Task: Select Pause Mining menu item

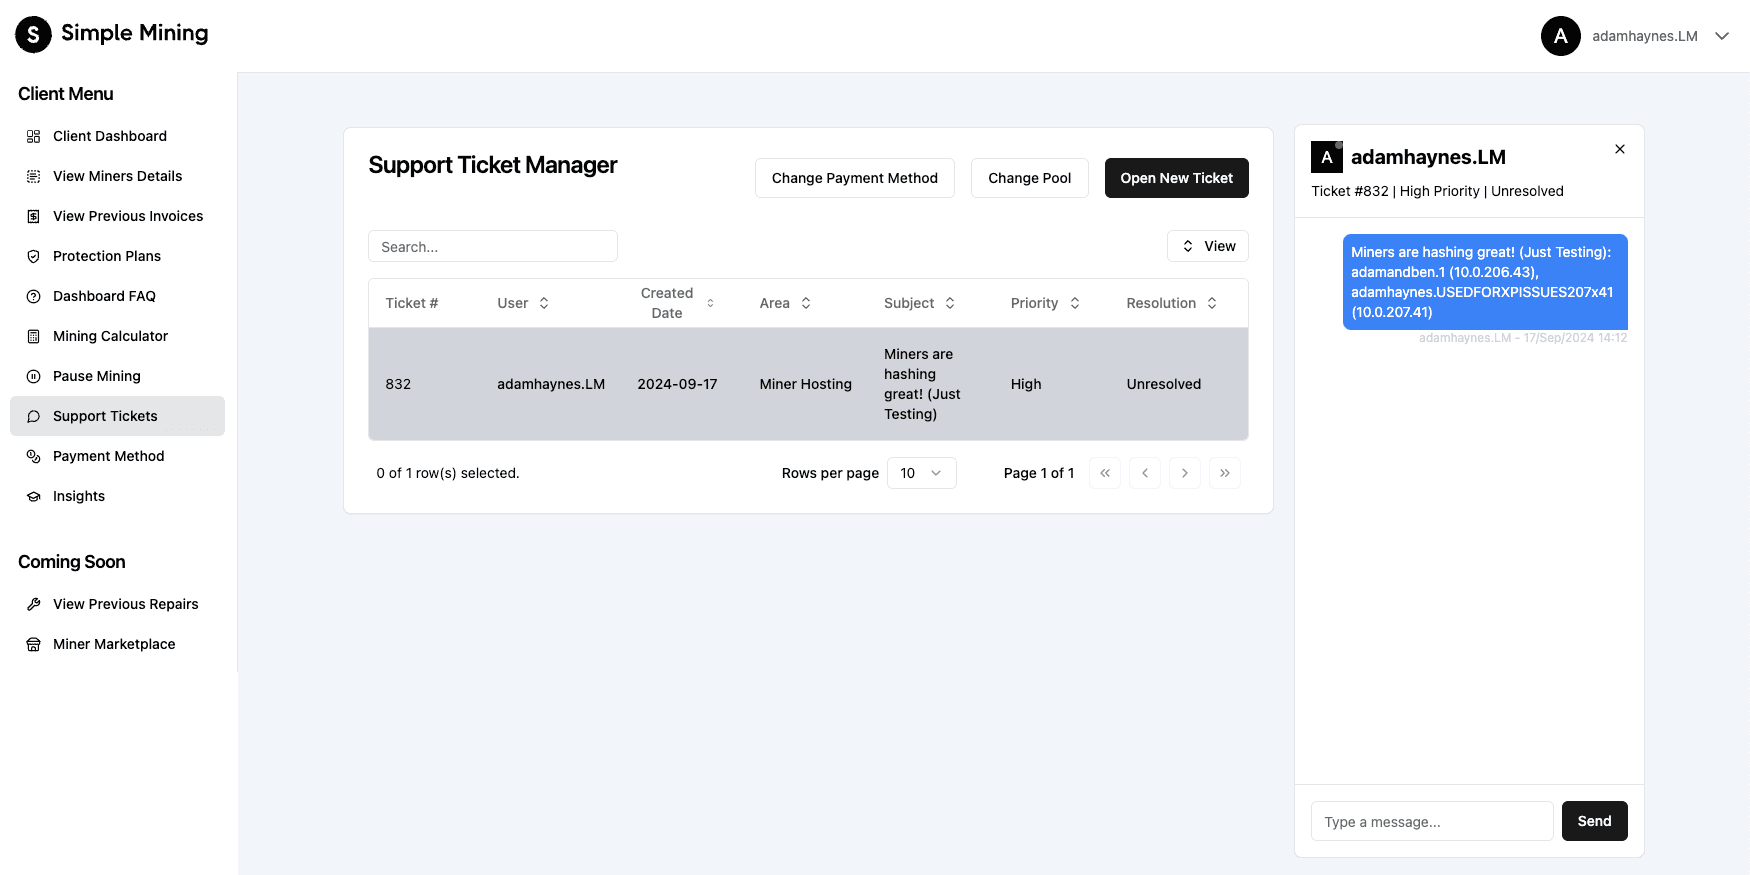Action: click(117, 376)
